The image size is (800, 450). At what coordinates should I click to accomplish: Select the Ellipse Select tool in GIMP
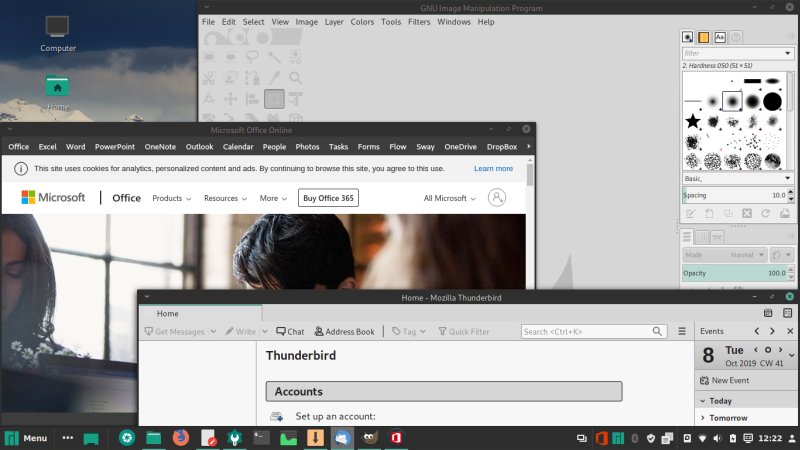point(231,57)
